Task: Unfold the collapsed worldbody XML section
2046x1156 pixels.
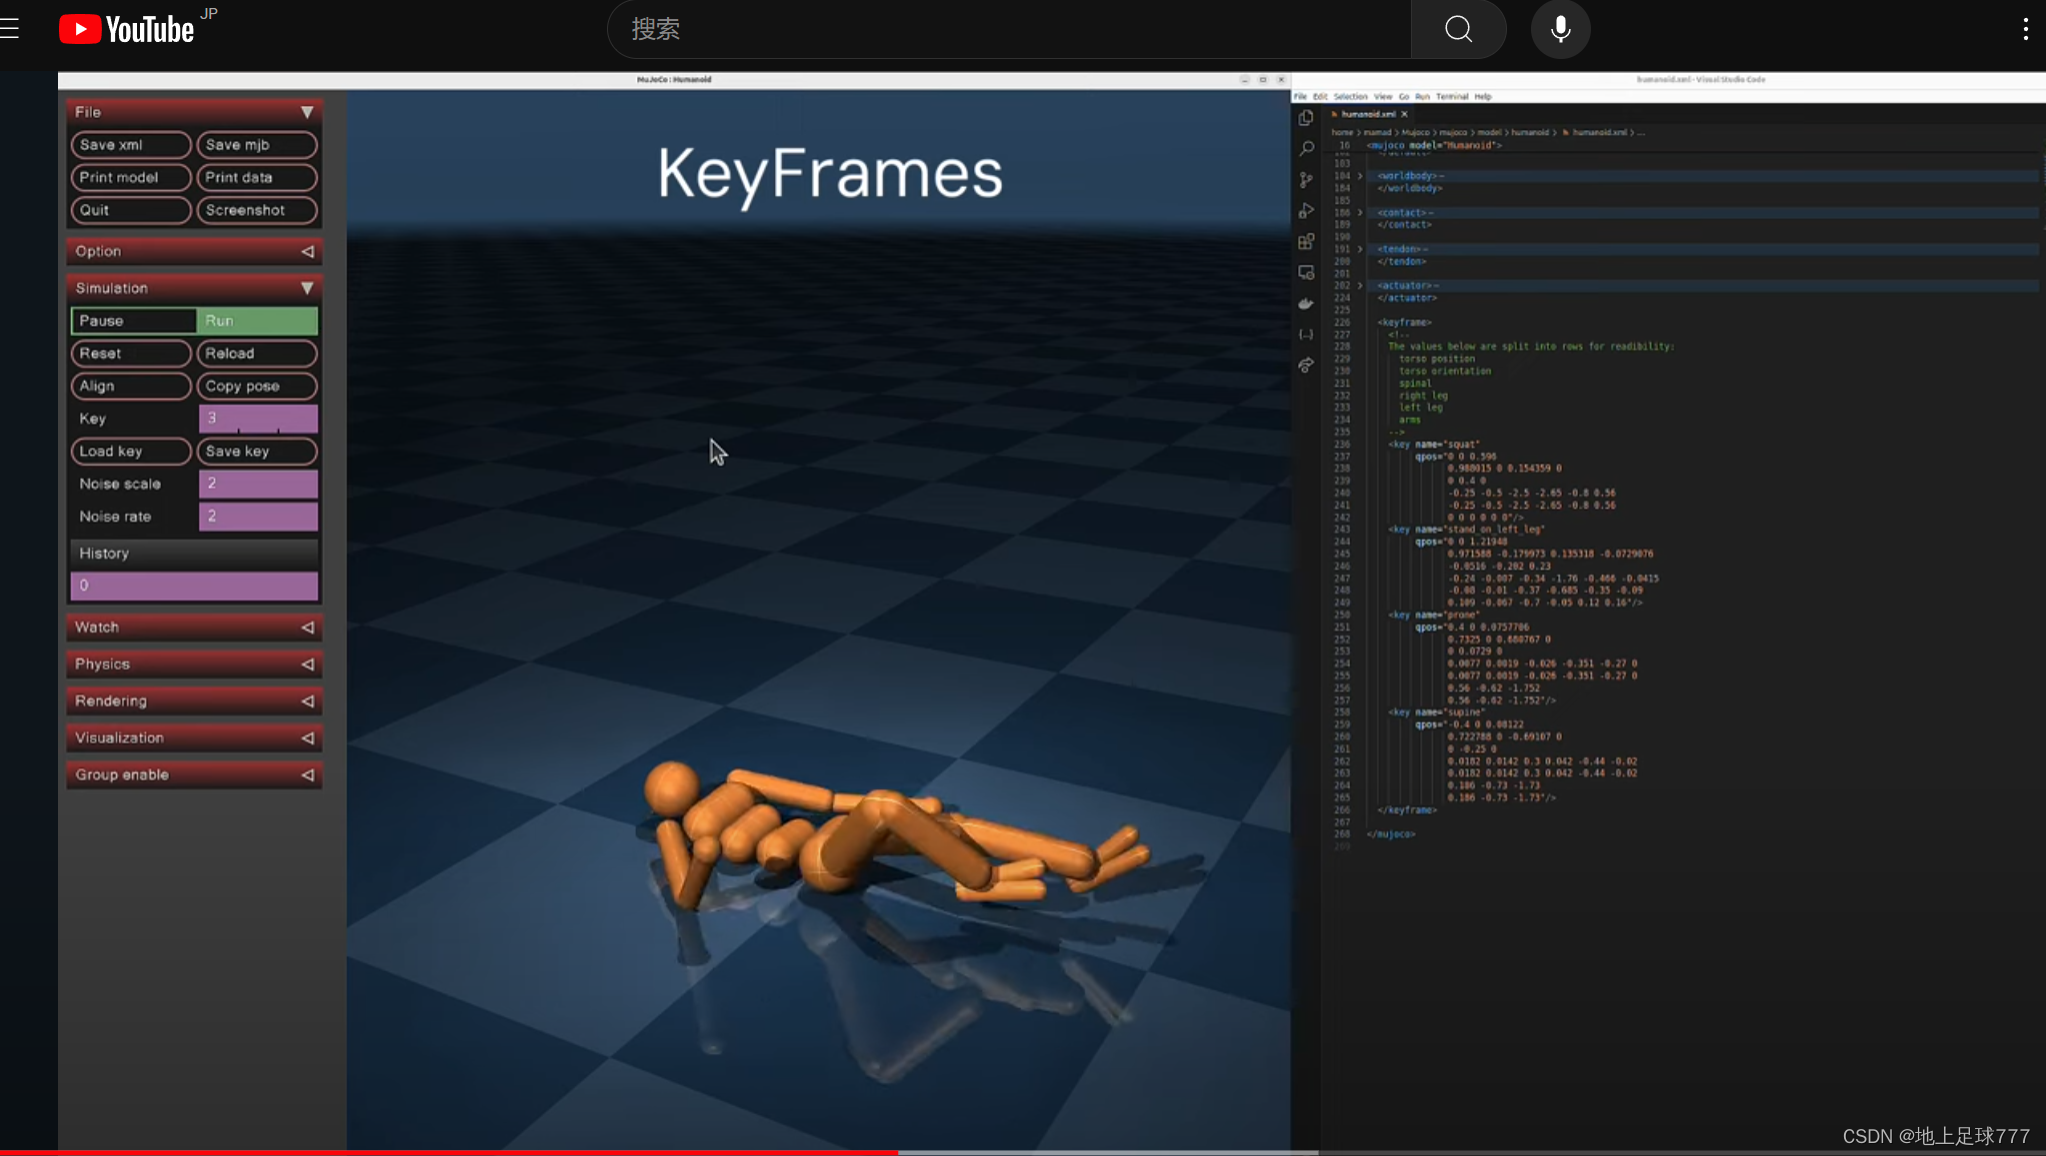Action: point(1360,176)
